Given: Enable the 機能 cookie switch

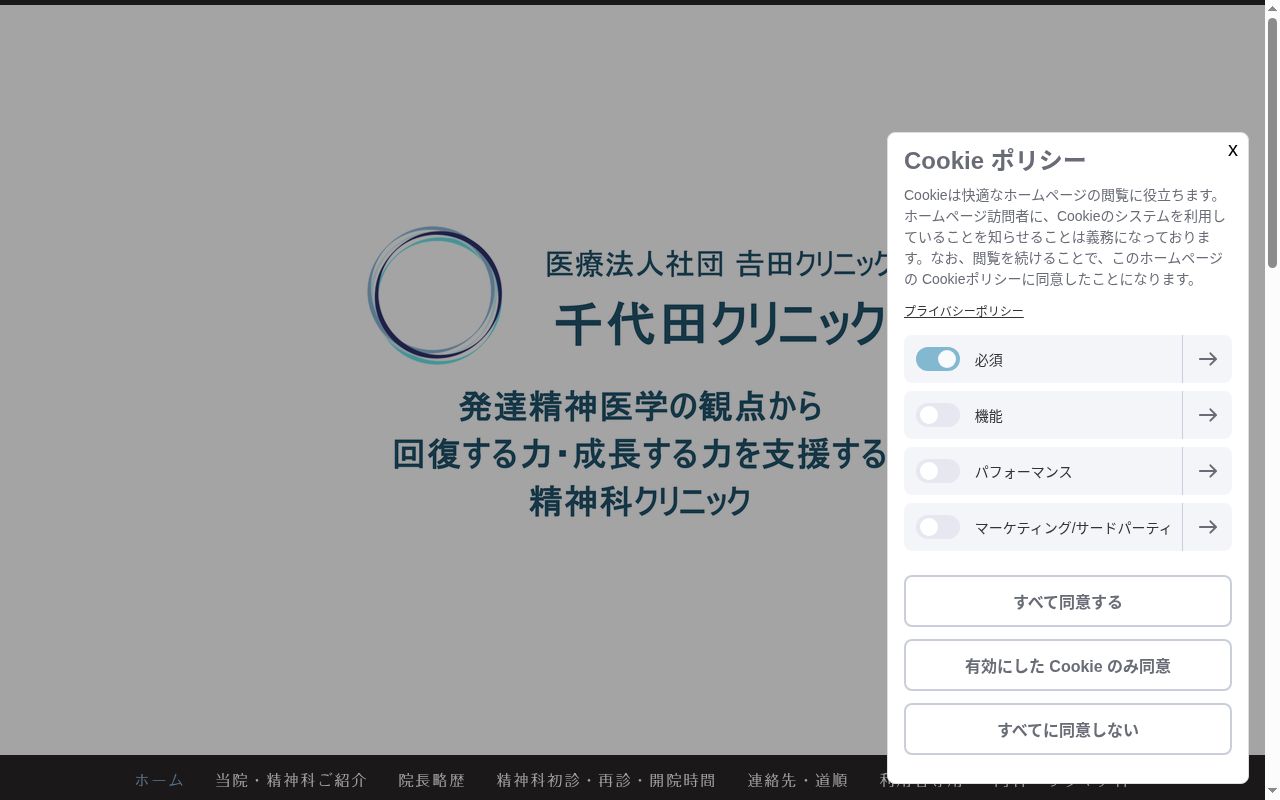Looking at the screenshot, I should click(938, 415).
